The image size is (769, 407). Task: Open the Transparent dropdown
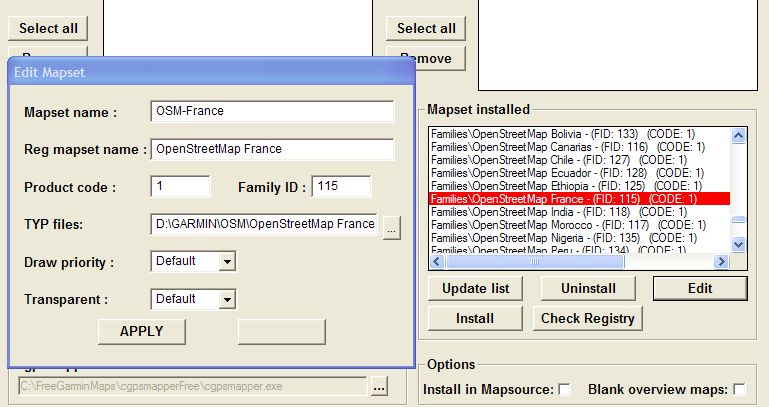[x=227, y=299]
